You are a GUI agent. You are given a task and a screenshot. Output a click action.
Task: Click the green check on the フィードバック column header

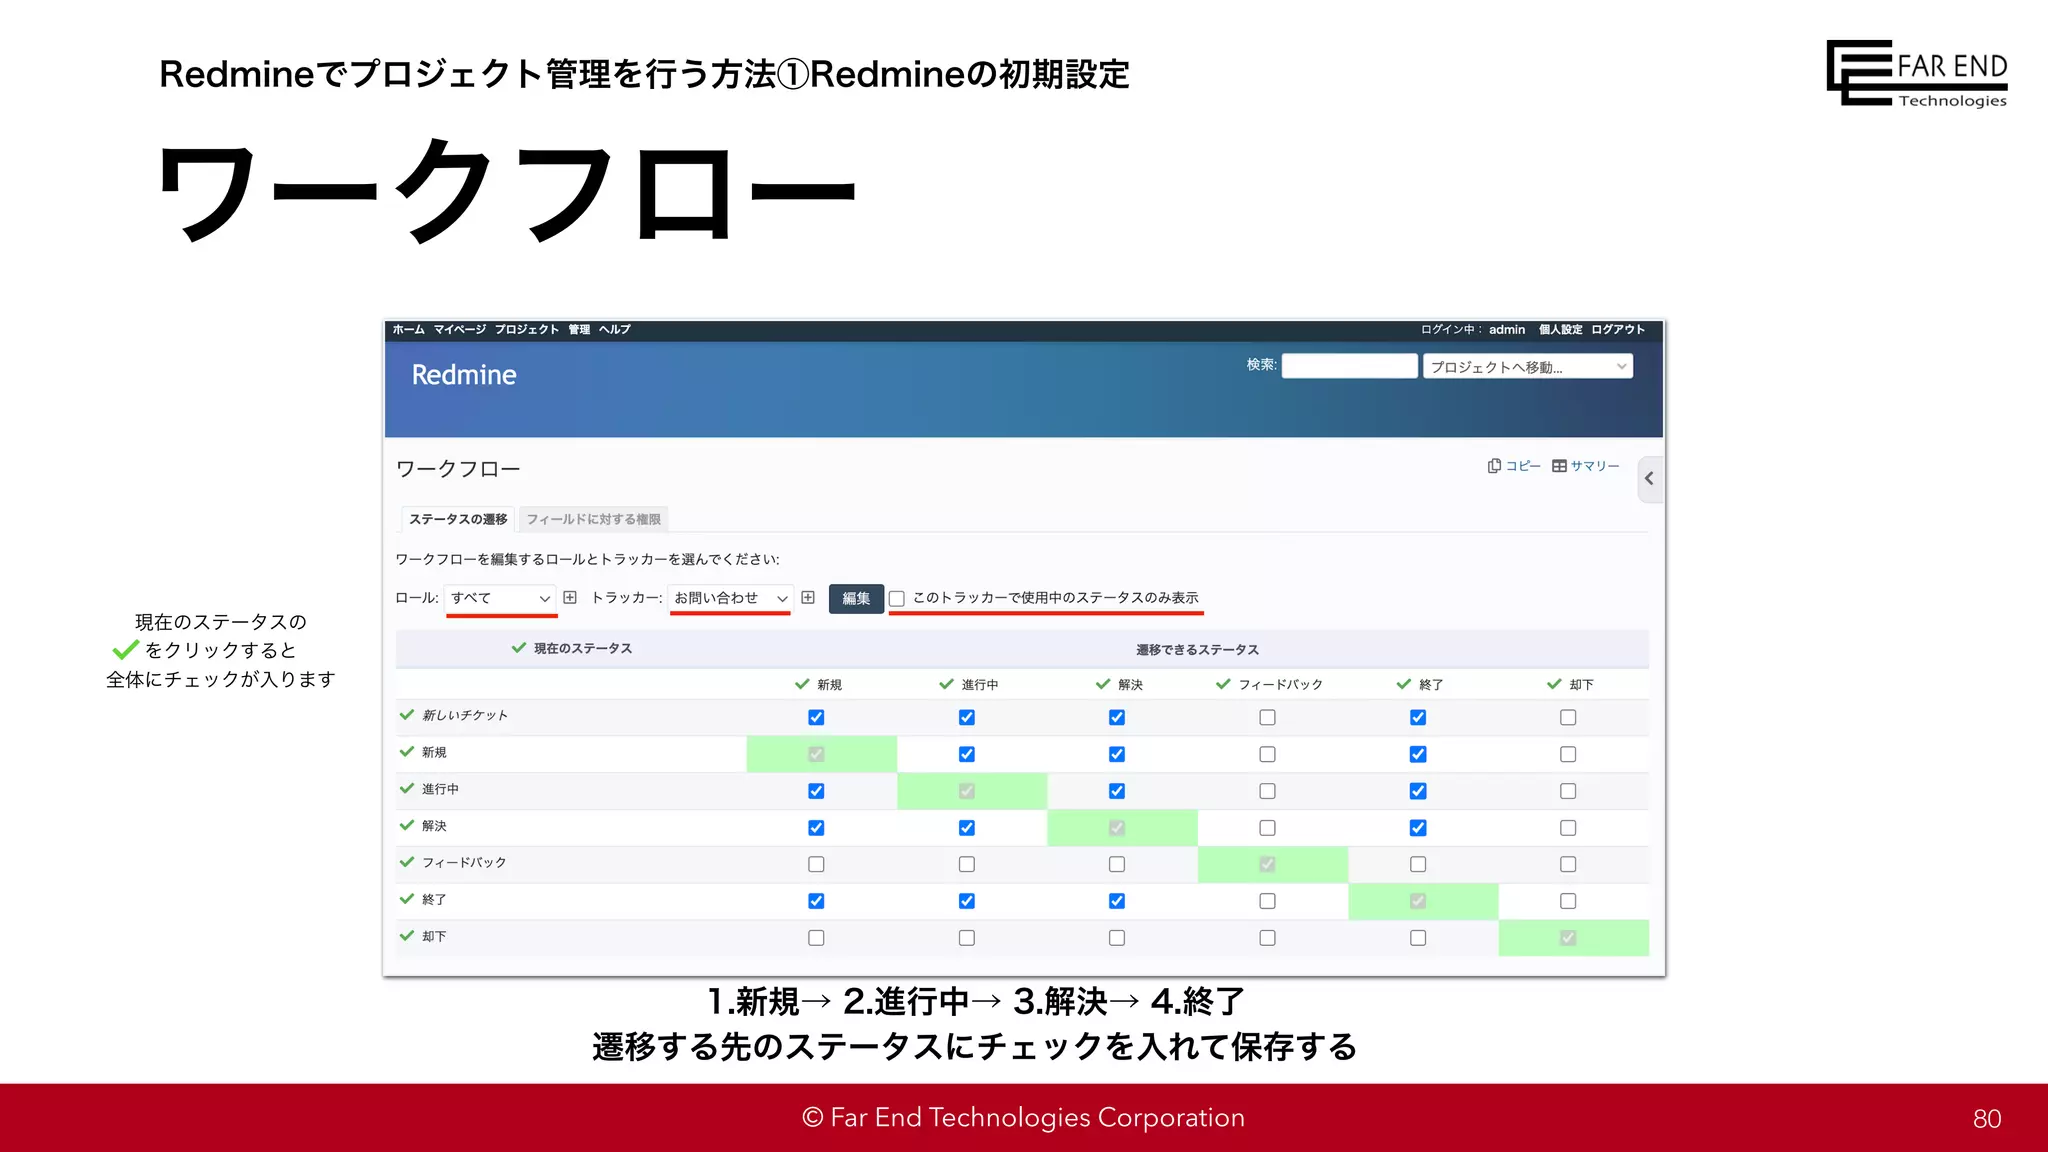[x=1223, y=684]
